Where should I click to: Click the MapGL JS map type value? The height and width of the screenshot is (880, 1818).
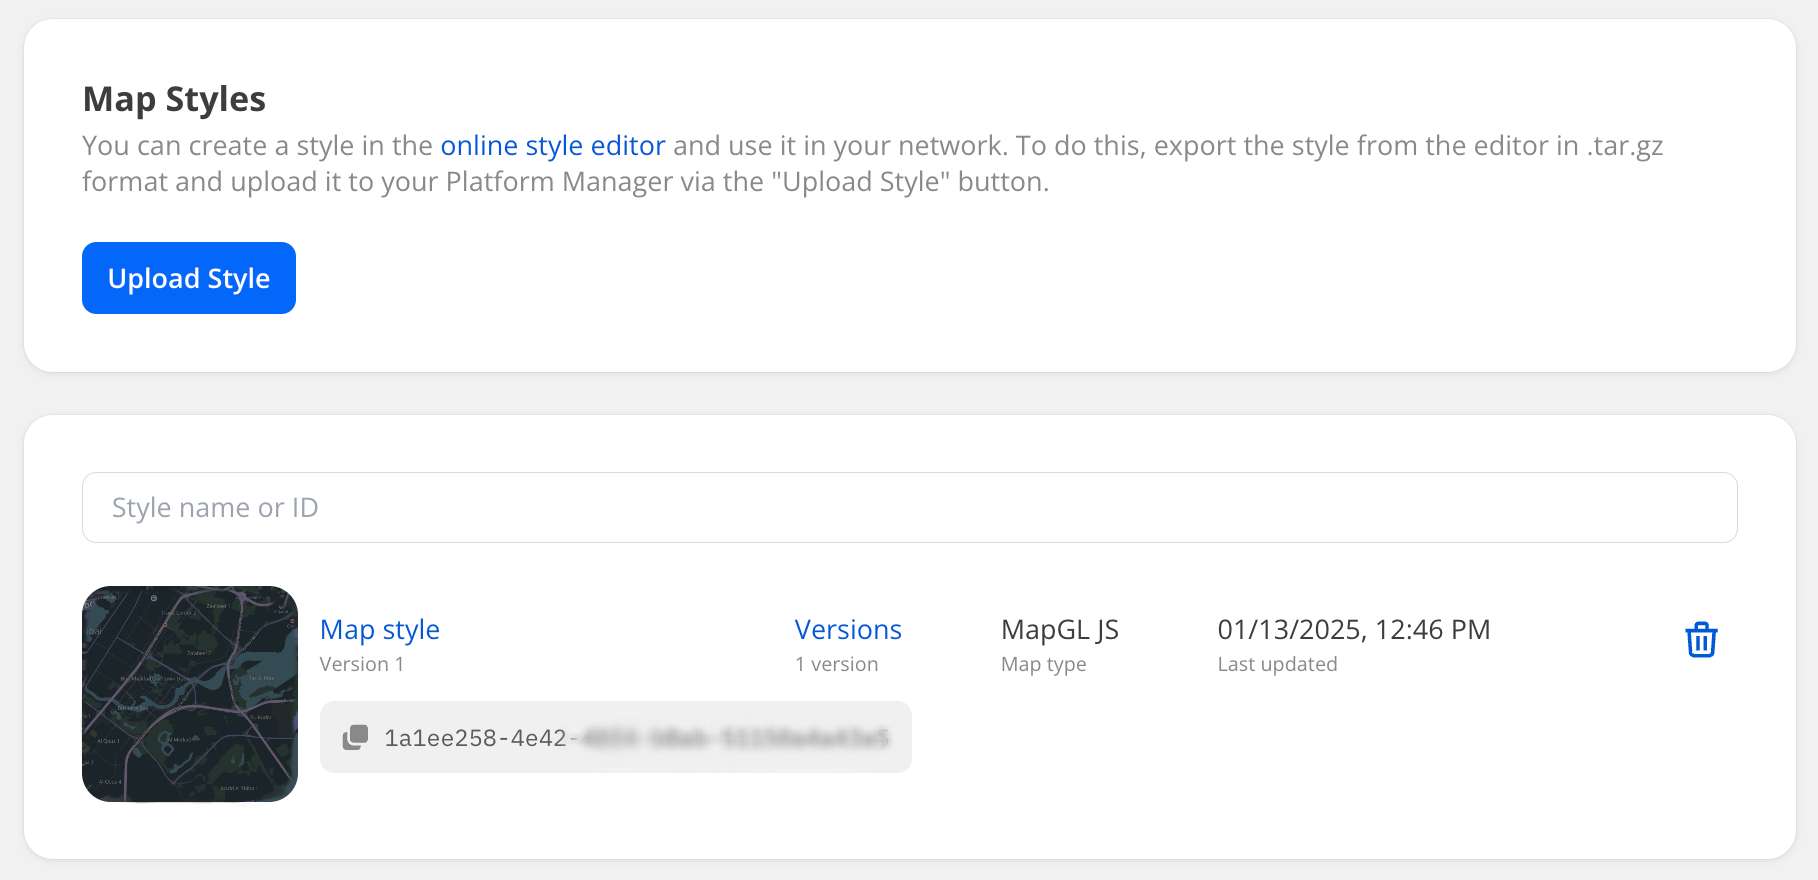(1059, 630)
